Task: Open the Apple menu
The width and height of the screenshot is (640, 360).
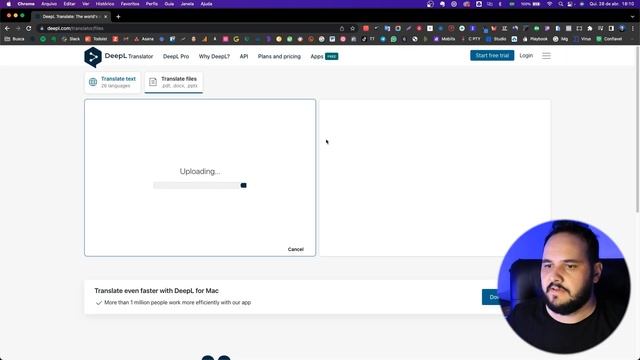Action: point(9,4)
